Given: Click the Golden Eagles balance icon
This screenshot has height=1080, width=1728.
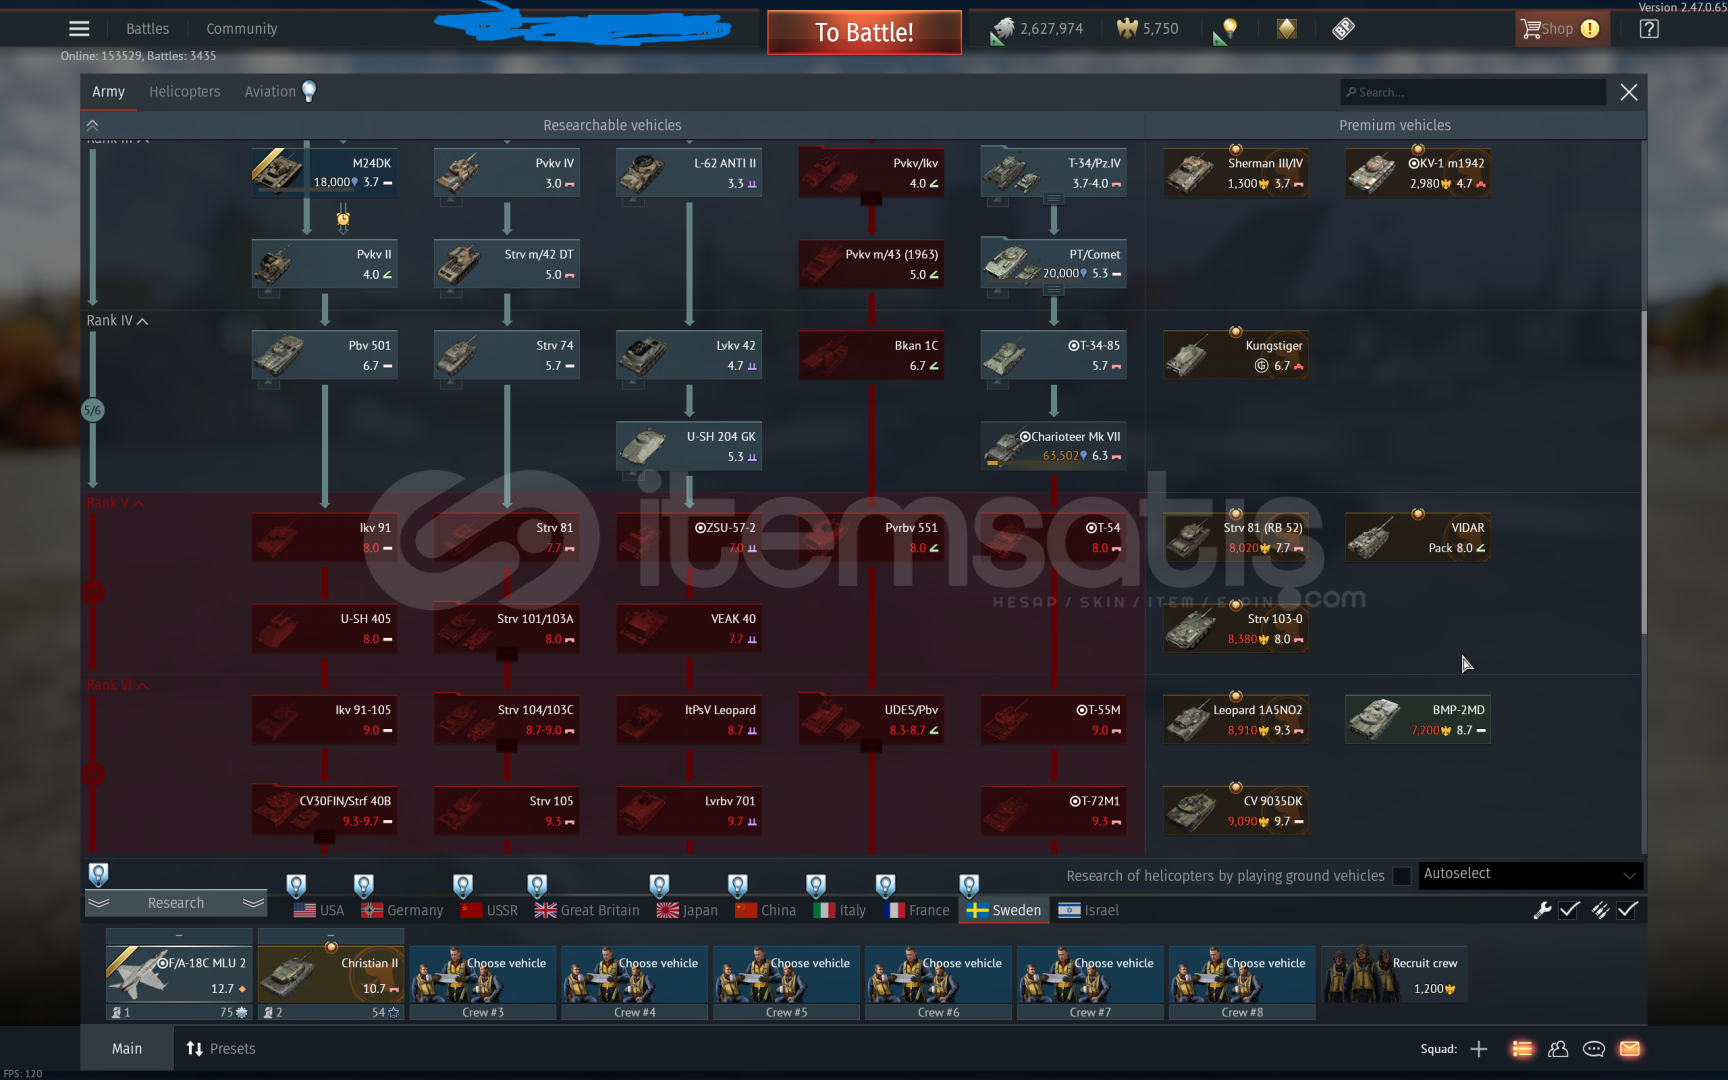Looking at the screenshot, I should point(1127,29).
